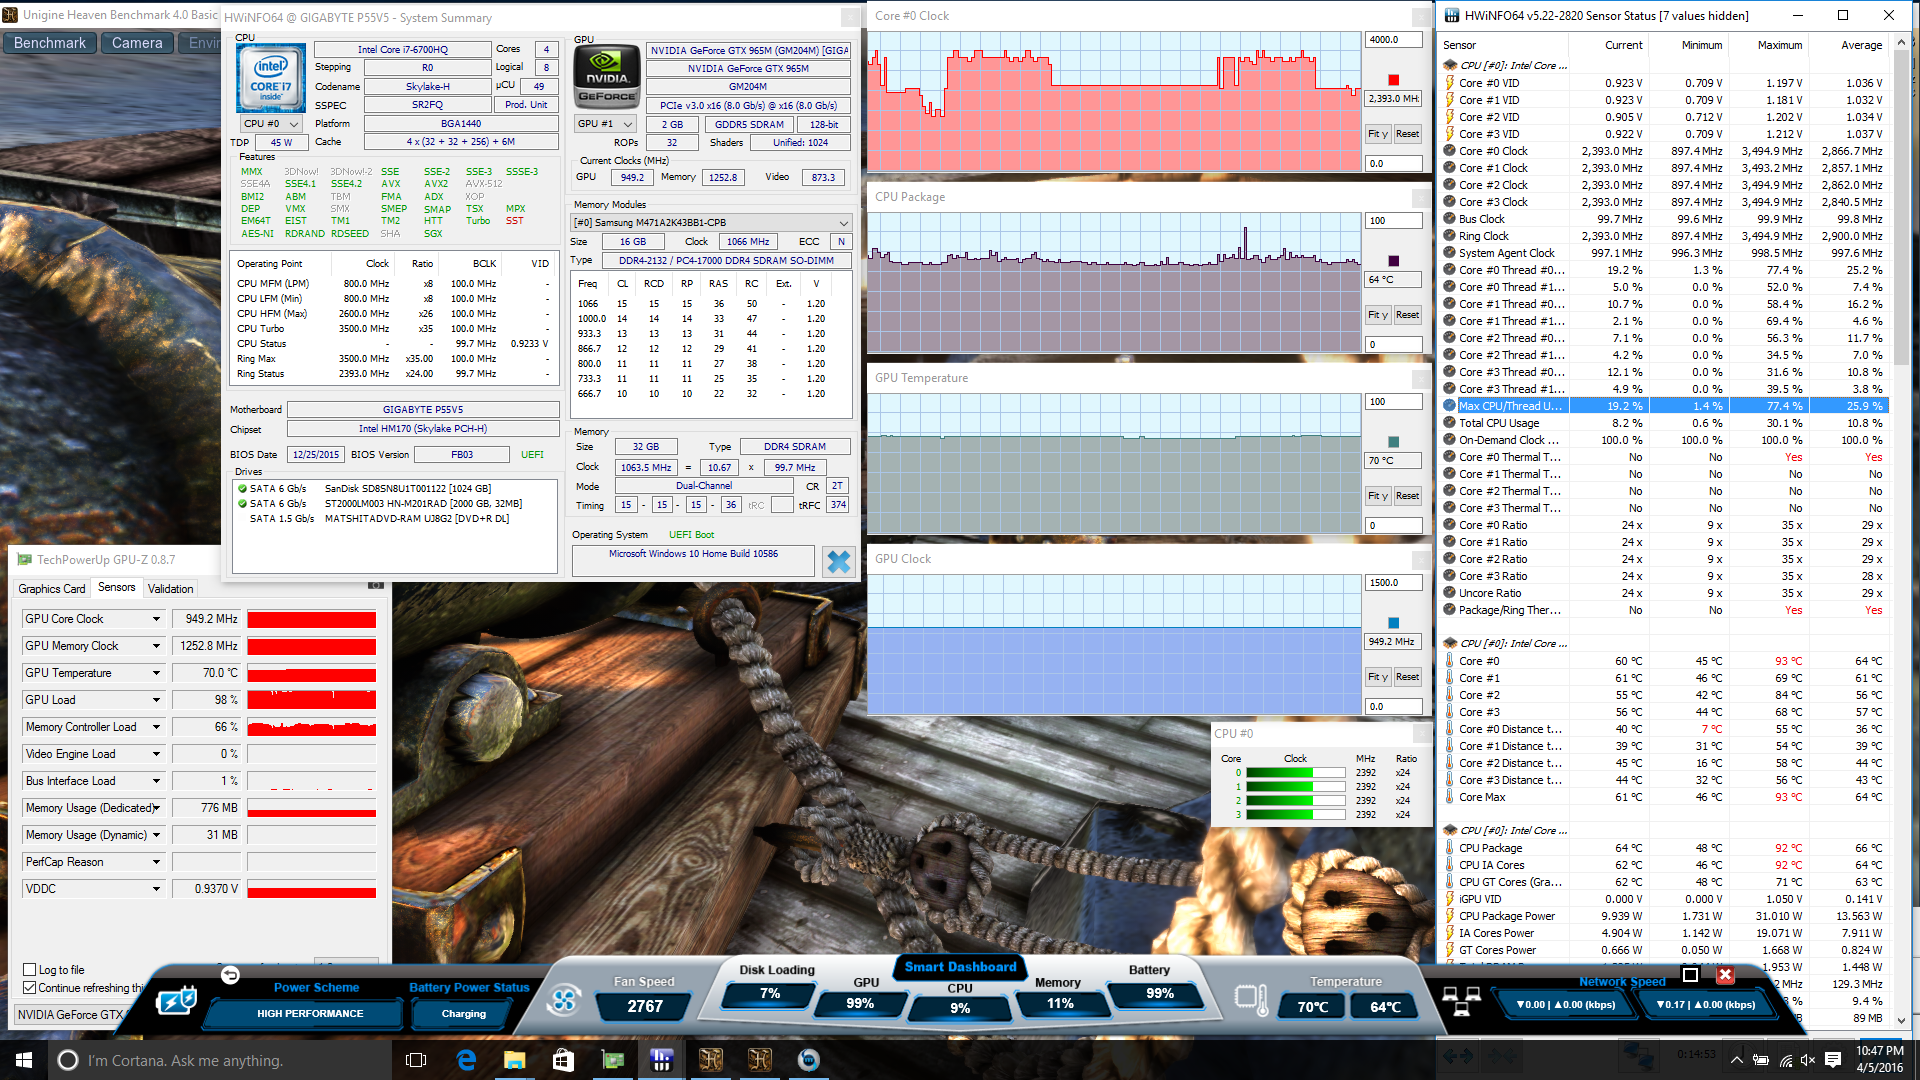This screenshot has height=1080, width=1920.
Task: Switch to the Graphics Card tab
Action: 52,589
